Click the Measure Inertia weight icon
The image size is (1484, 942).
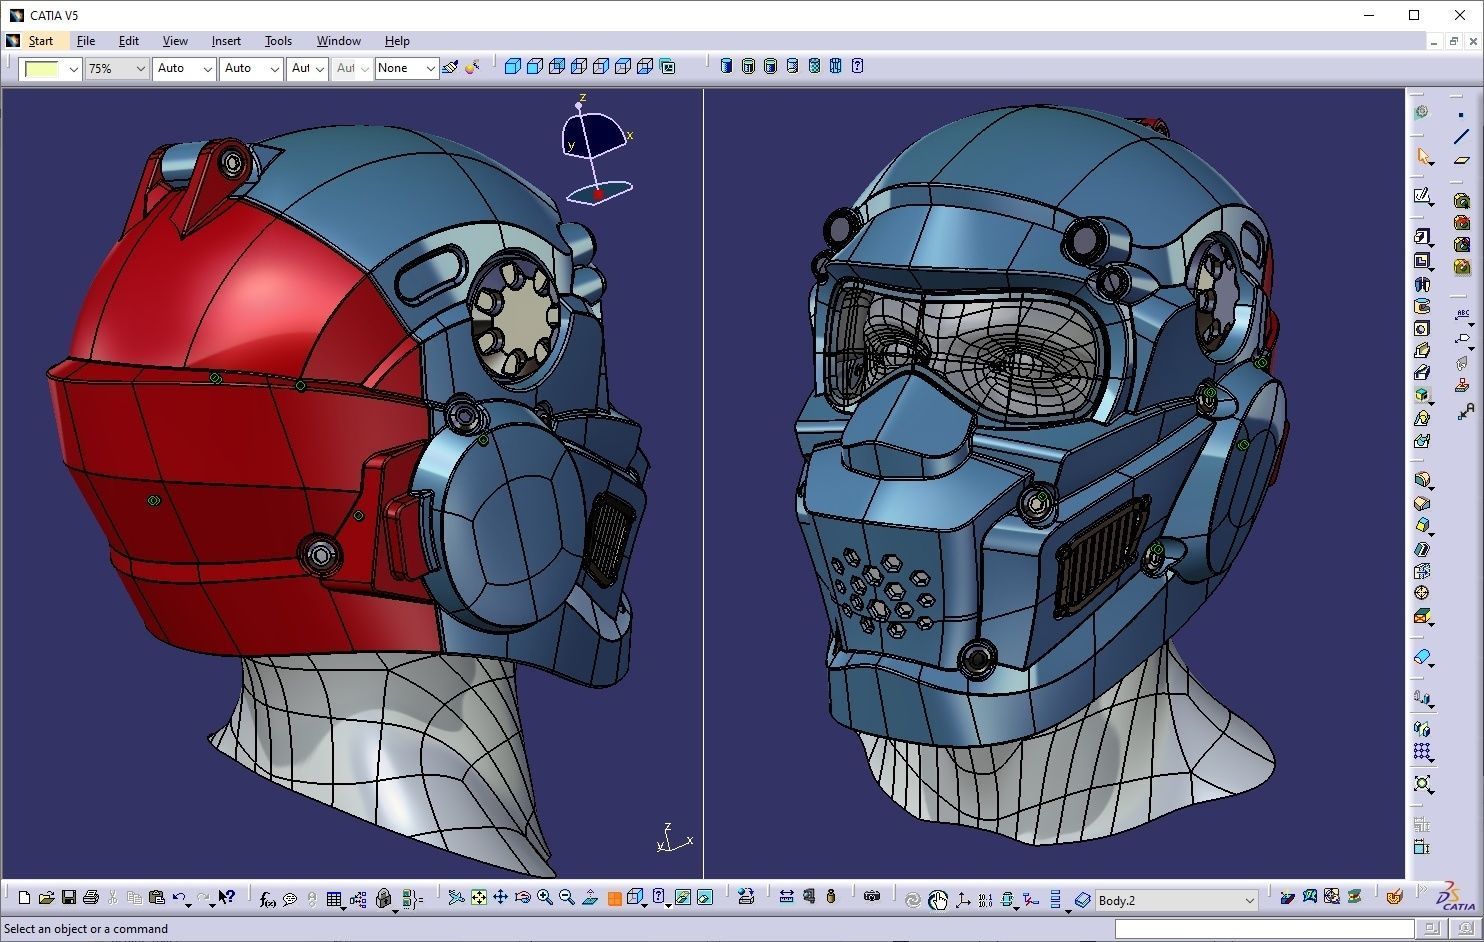[831, 897]
